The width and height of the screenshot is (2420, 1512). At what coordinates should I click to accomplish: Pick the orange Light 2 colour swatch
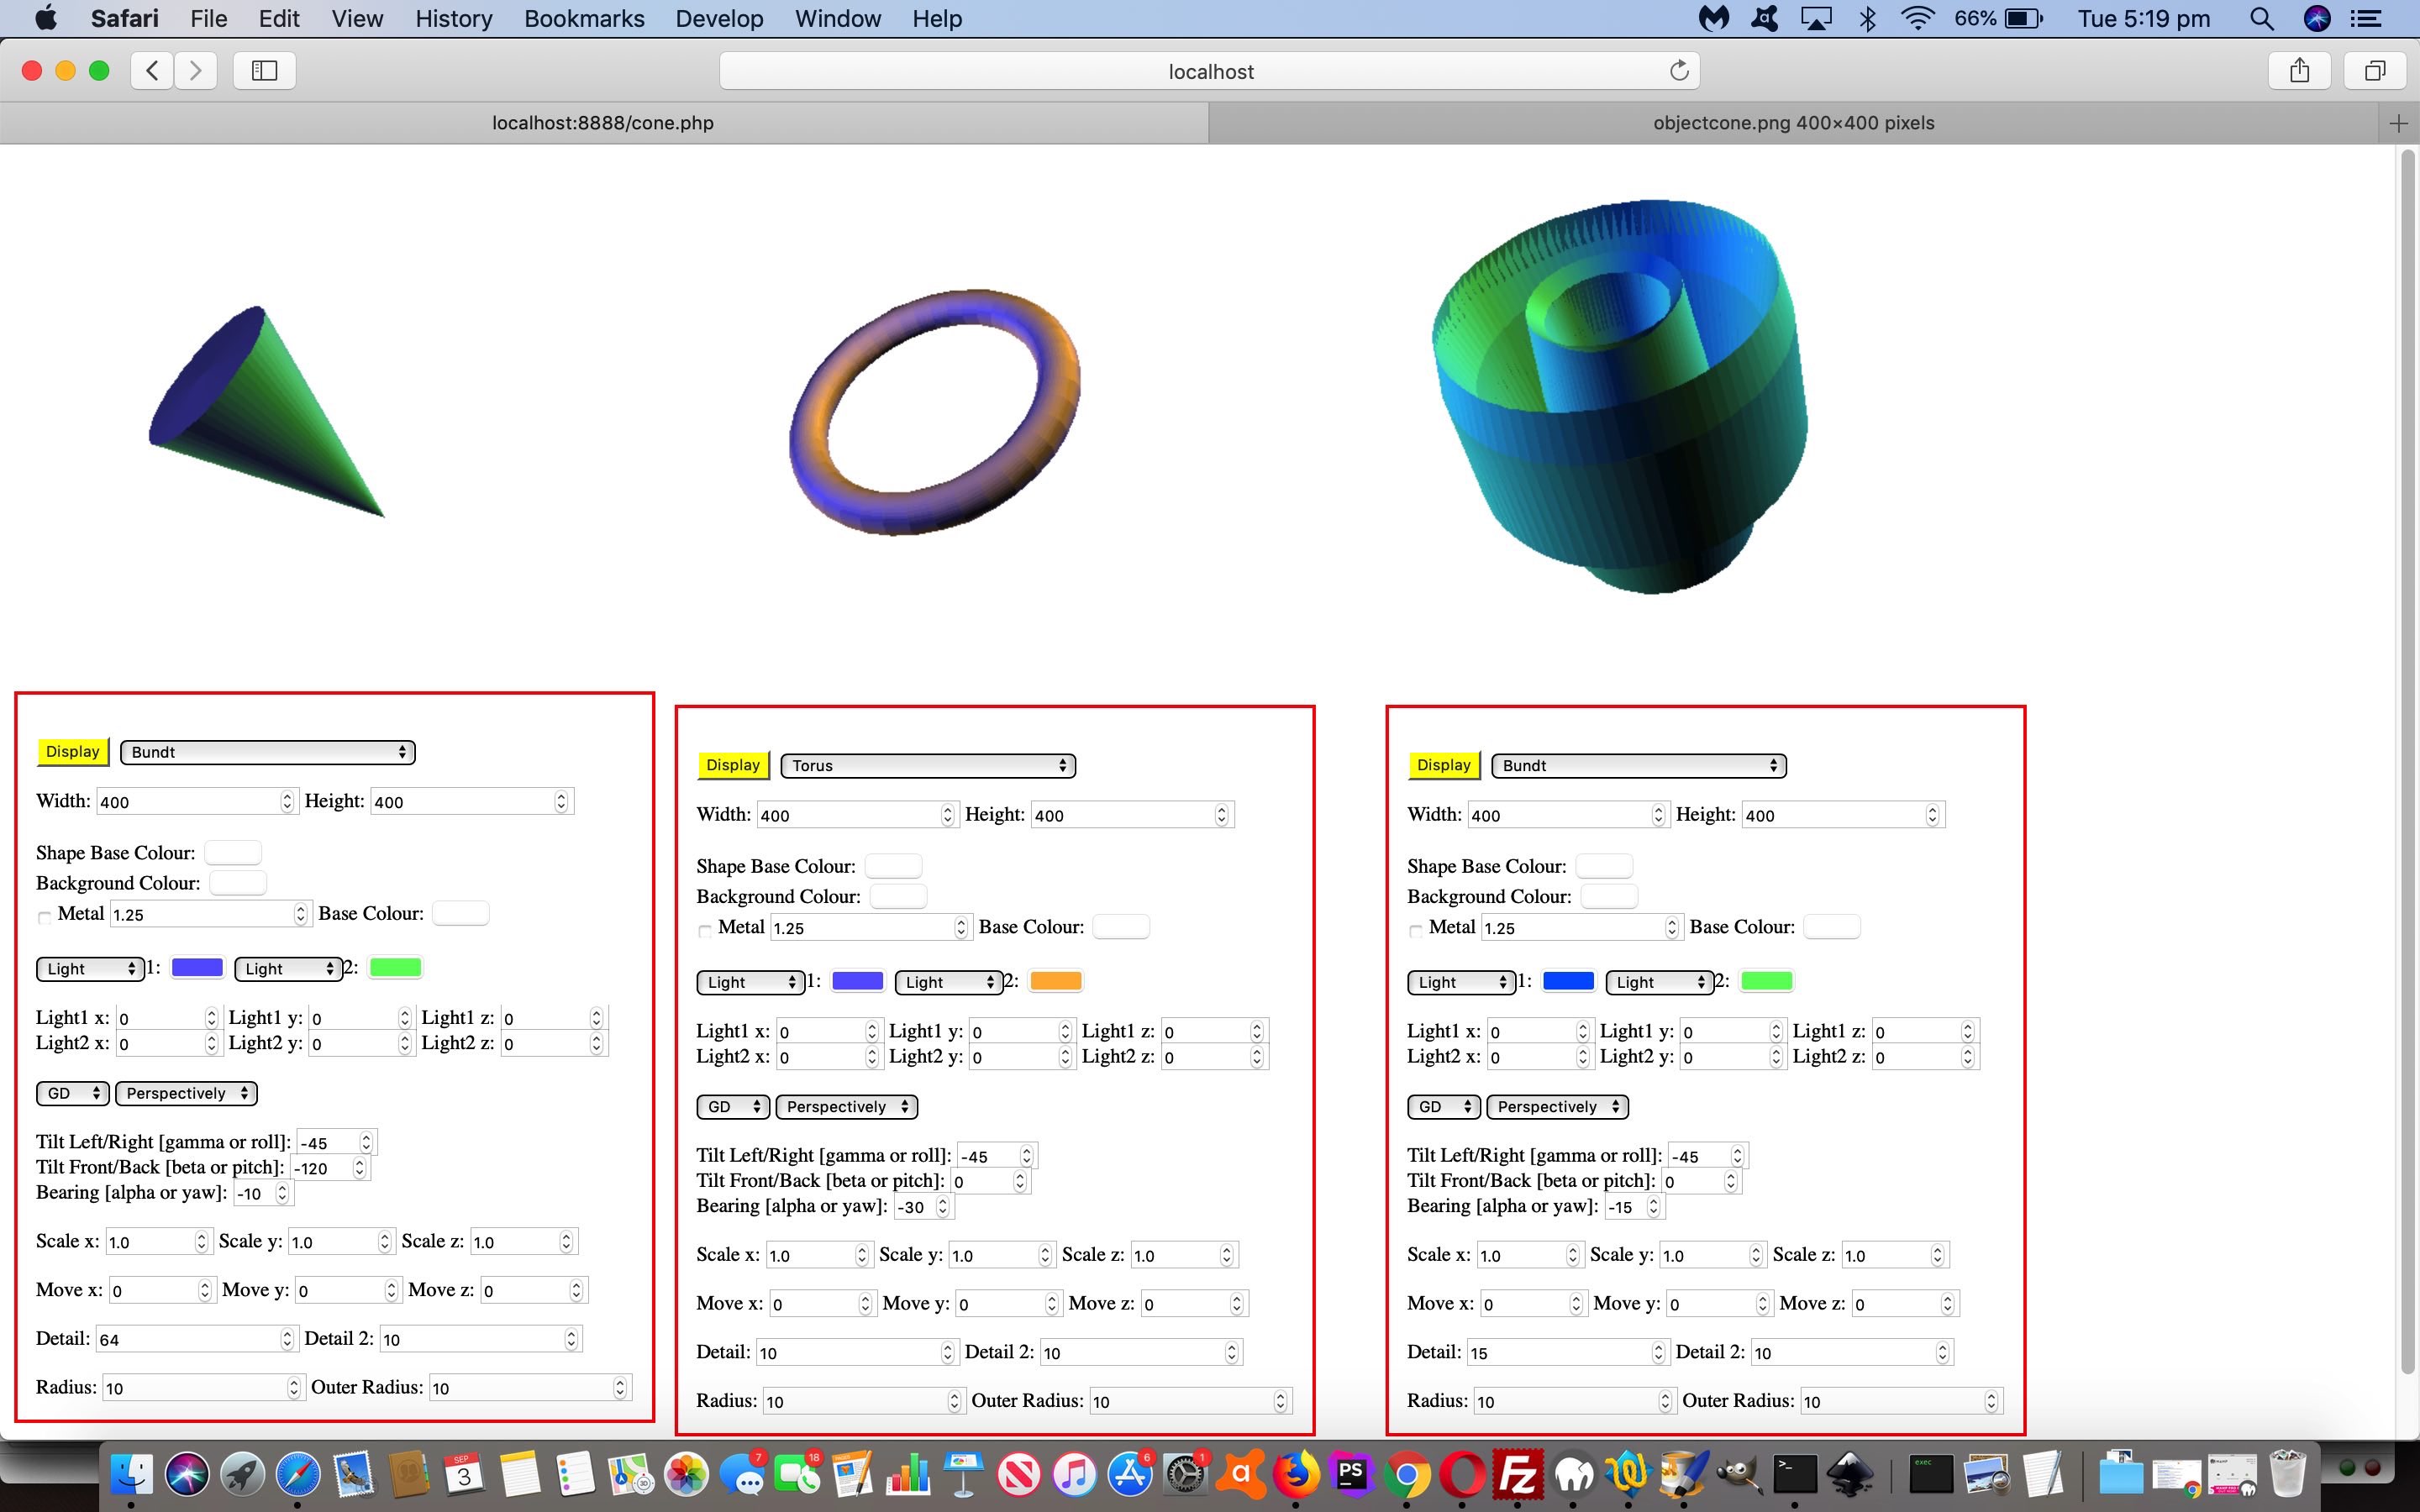point(1055,981)
